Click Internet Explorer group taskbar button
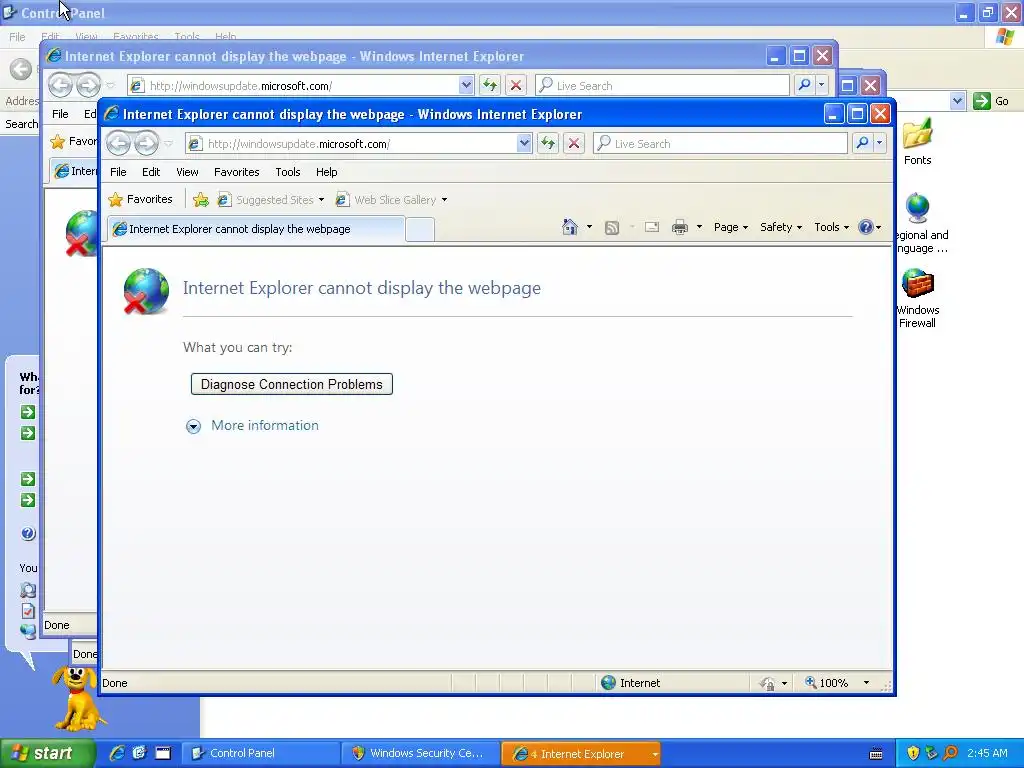1024x768 pixels. [581, 753]
